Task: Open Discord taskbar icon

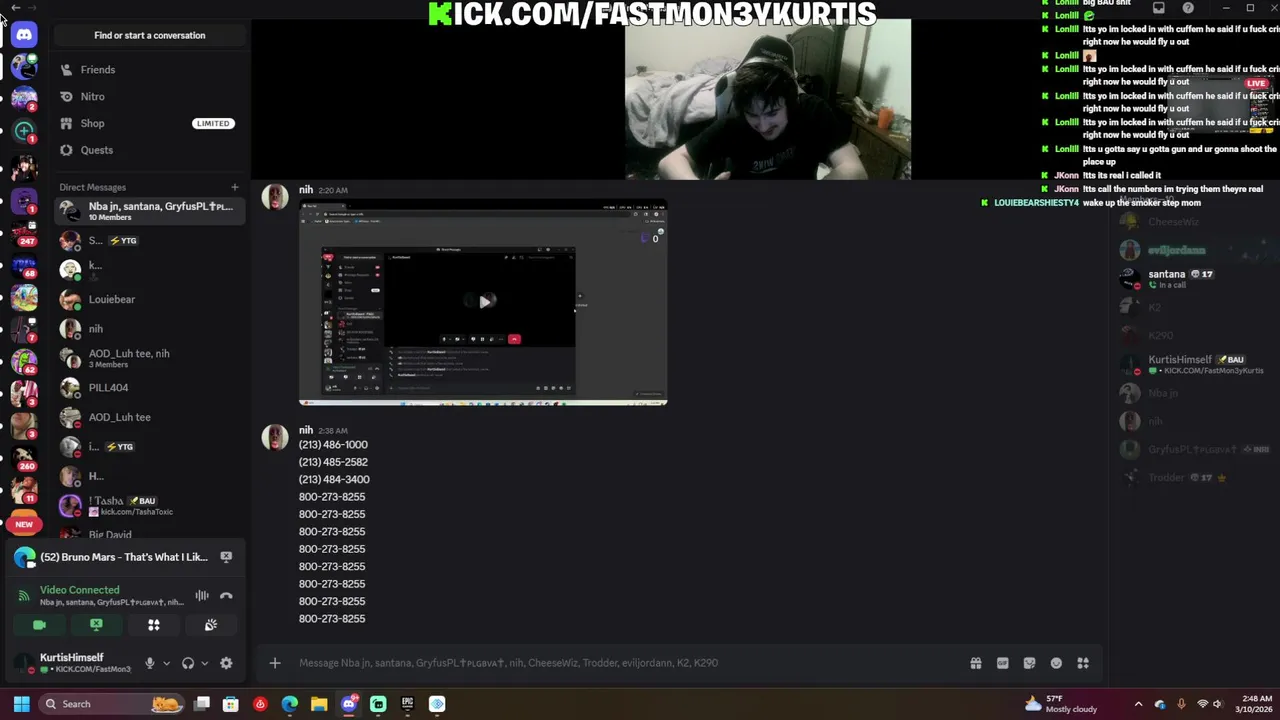Action: click(x=349, y=704)
